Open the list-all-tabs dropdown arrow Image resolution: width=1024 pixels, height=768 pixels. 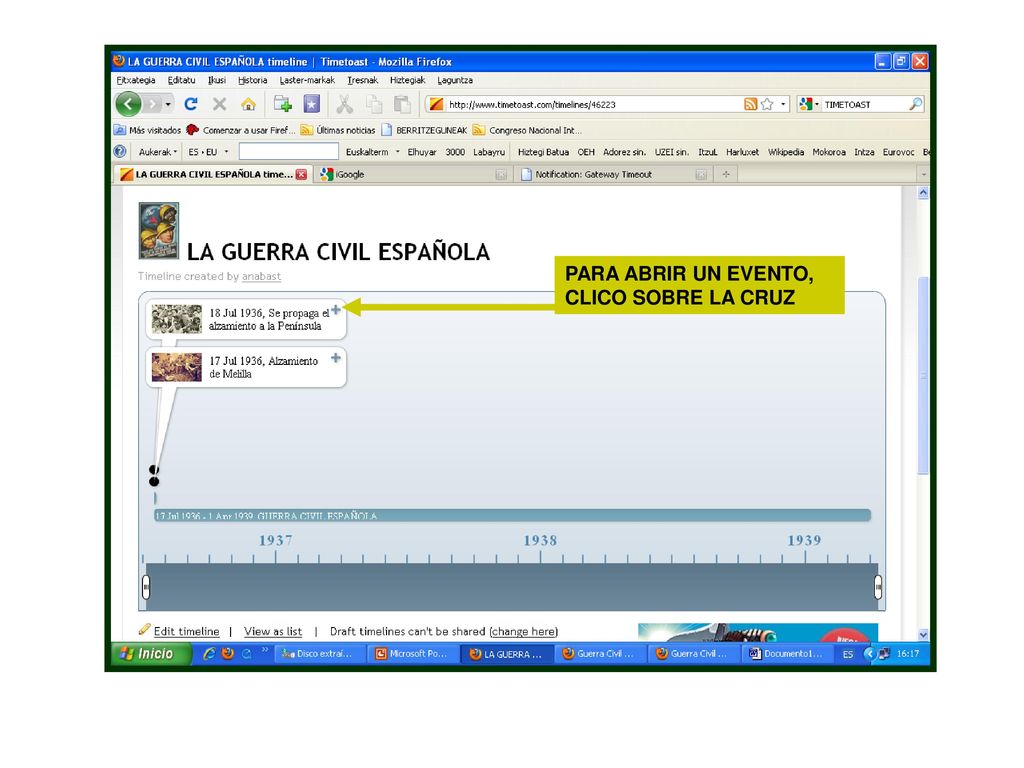click(923, 174)
